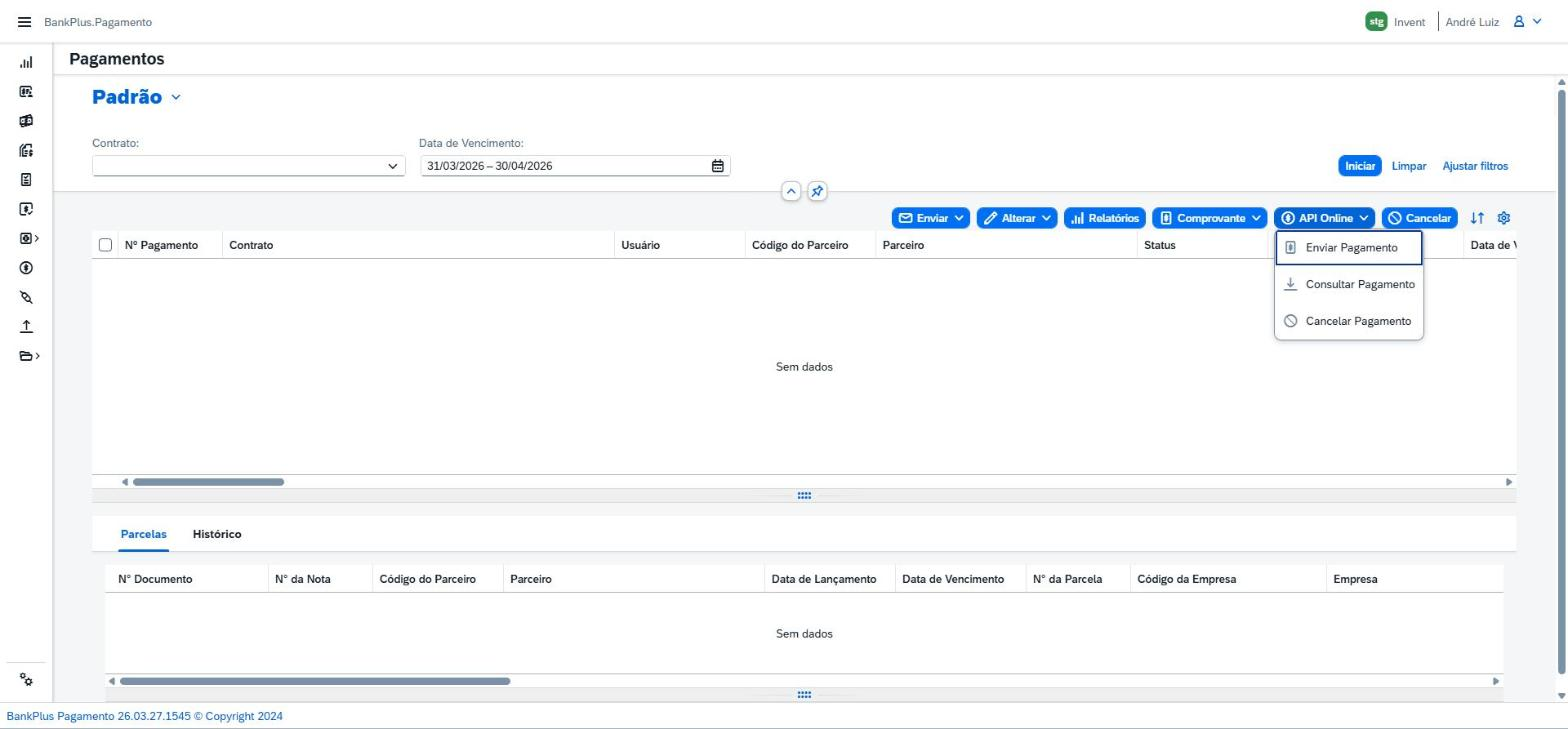This screenshot has height=729, width=1568.
Task: Open table sort settings icon
Action: coord(1477,218)
